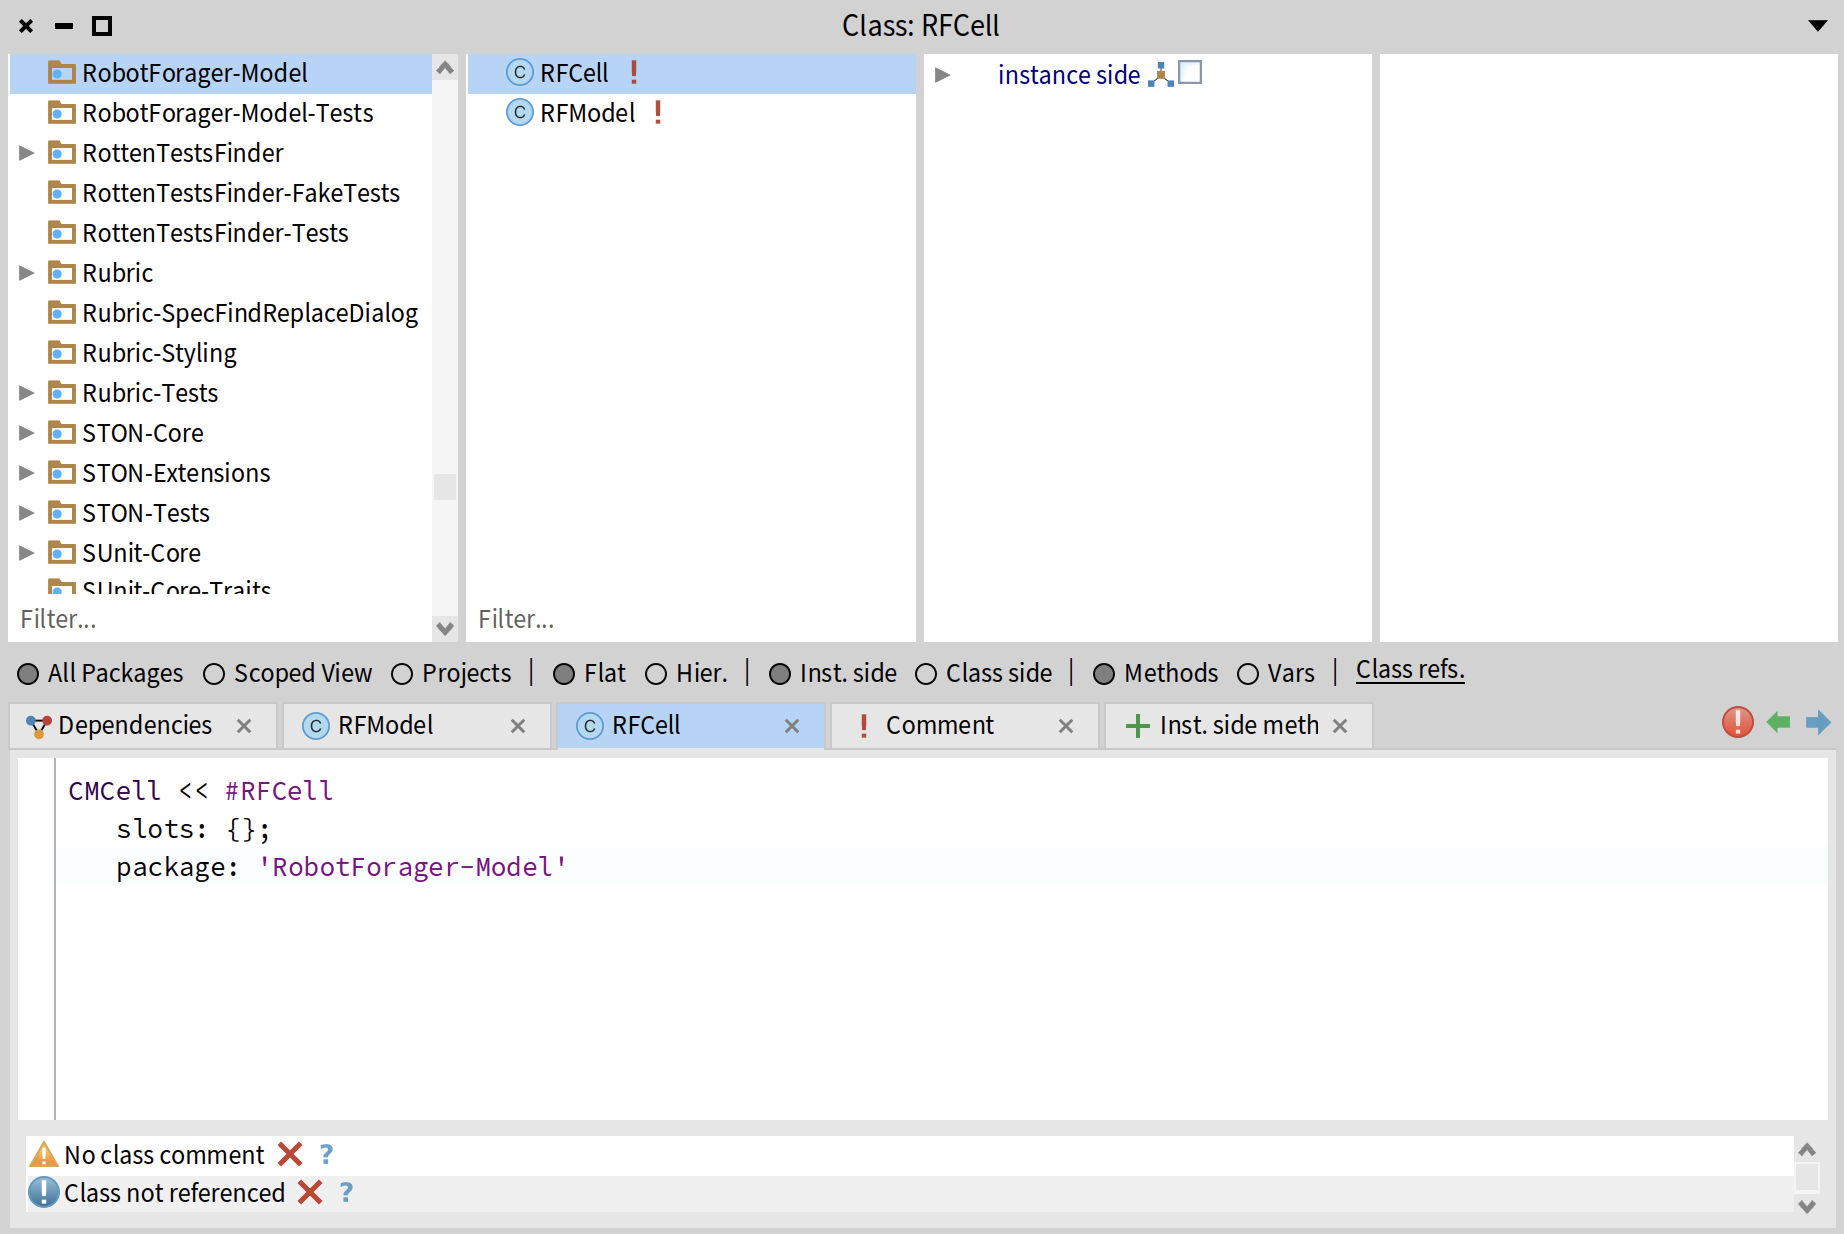Go forward with the blue right arrow
Screen dimensions: 1844x1234
(x=1817, y=722)
